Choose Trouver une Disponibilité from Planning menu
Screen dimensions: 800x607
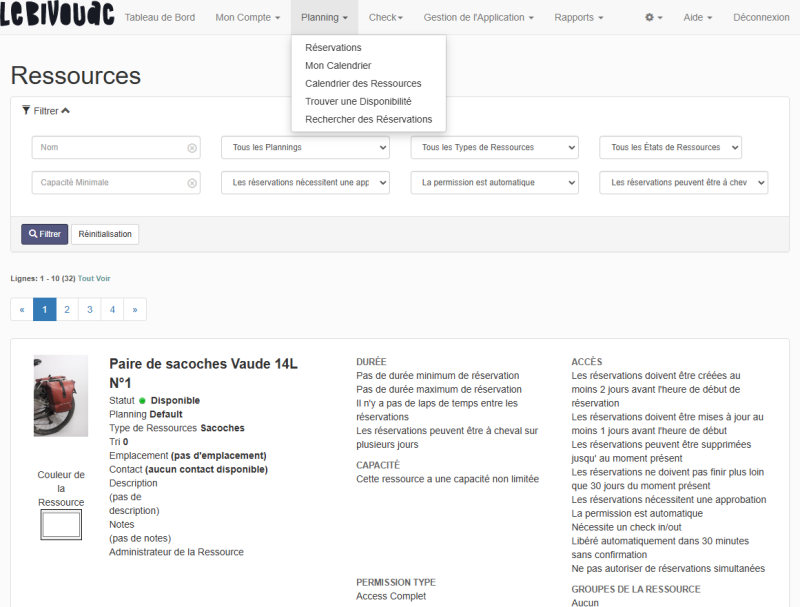(x=358, y=101)
